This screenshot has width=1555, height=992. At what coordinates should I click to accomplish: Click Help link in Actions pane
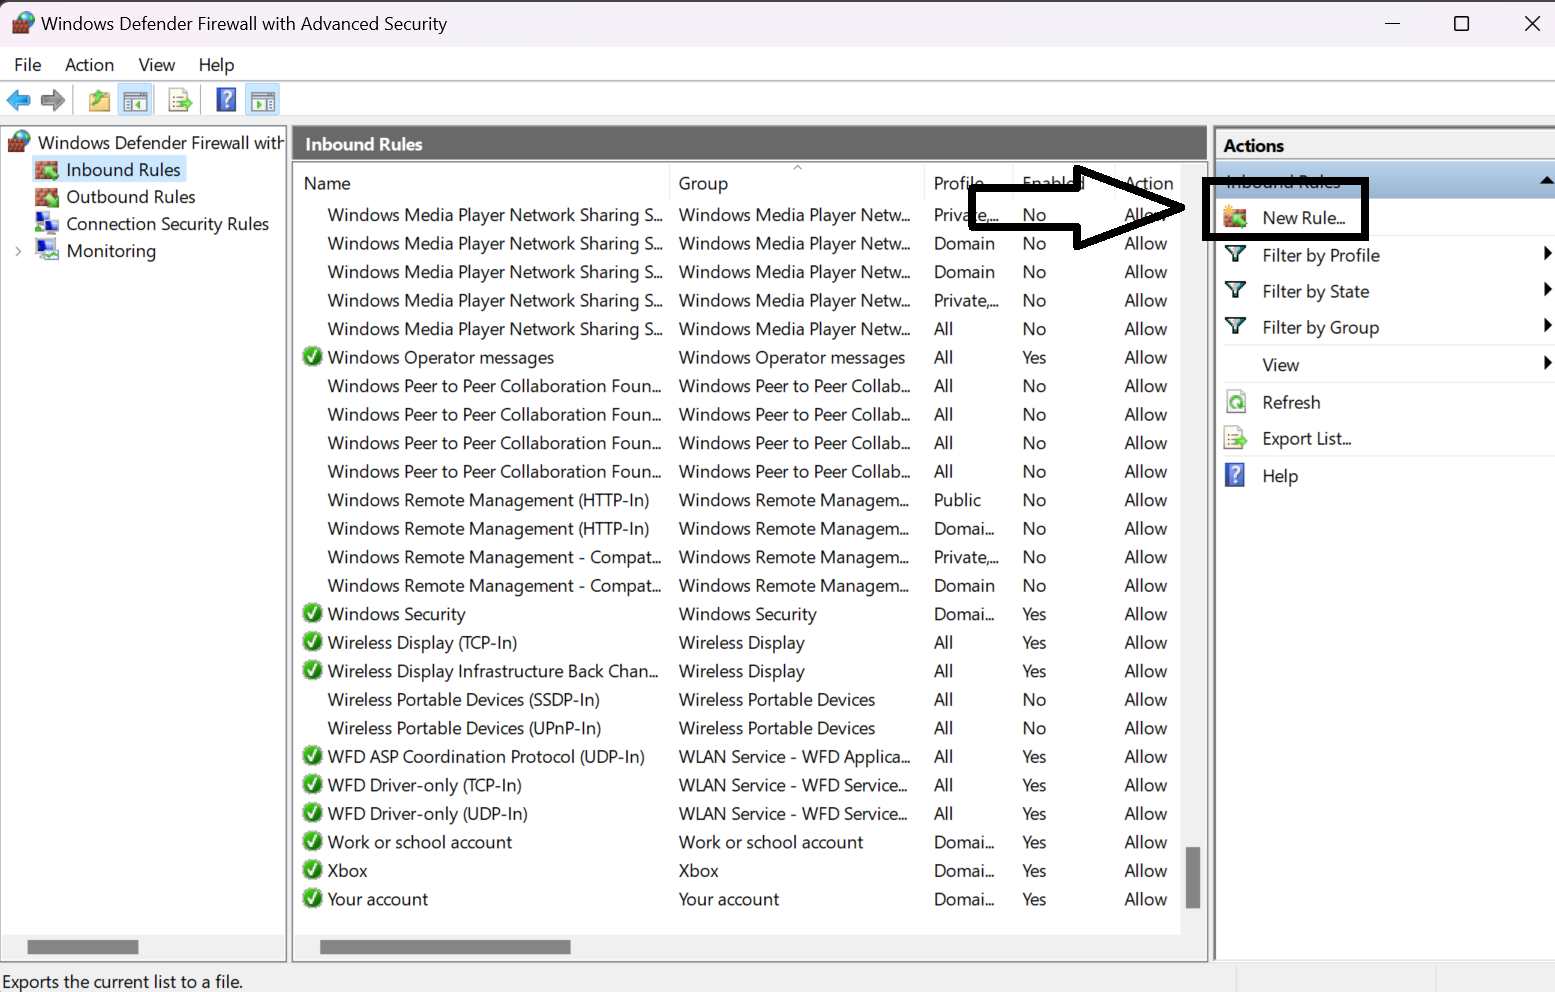click(1280, 476)
